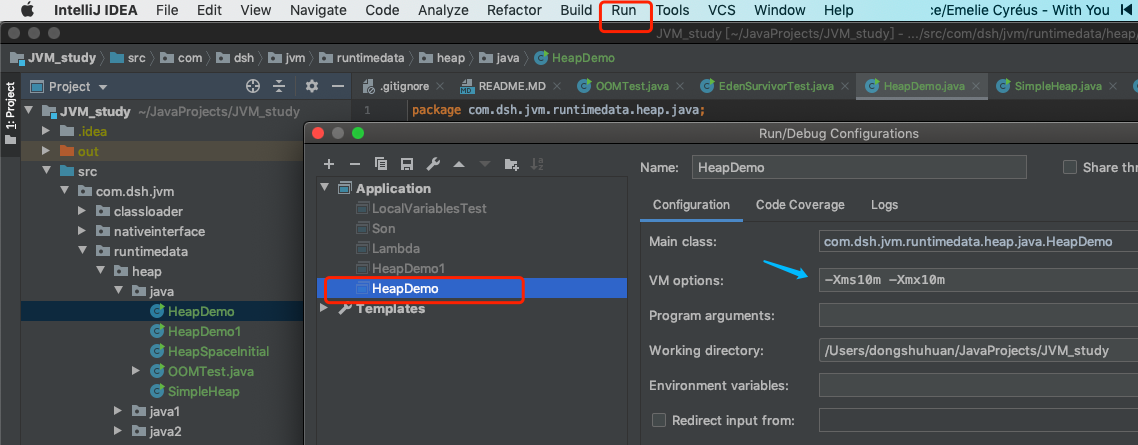This screenshot has height=445, width=1138.
Task: Toggle the Share through VCS checkbox
Action: [x=1070, y=167]
